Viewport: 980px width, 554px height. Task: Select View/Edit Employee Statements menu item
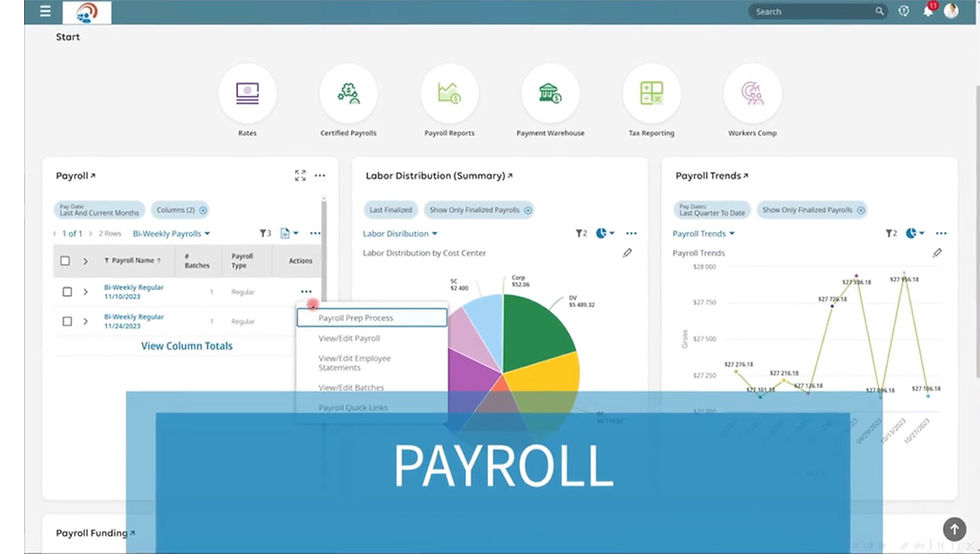[x=354, y=363]
